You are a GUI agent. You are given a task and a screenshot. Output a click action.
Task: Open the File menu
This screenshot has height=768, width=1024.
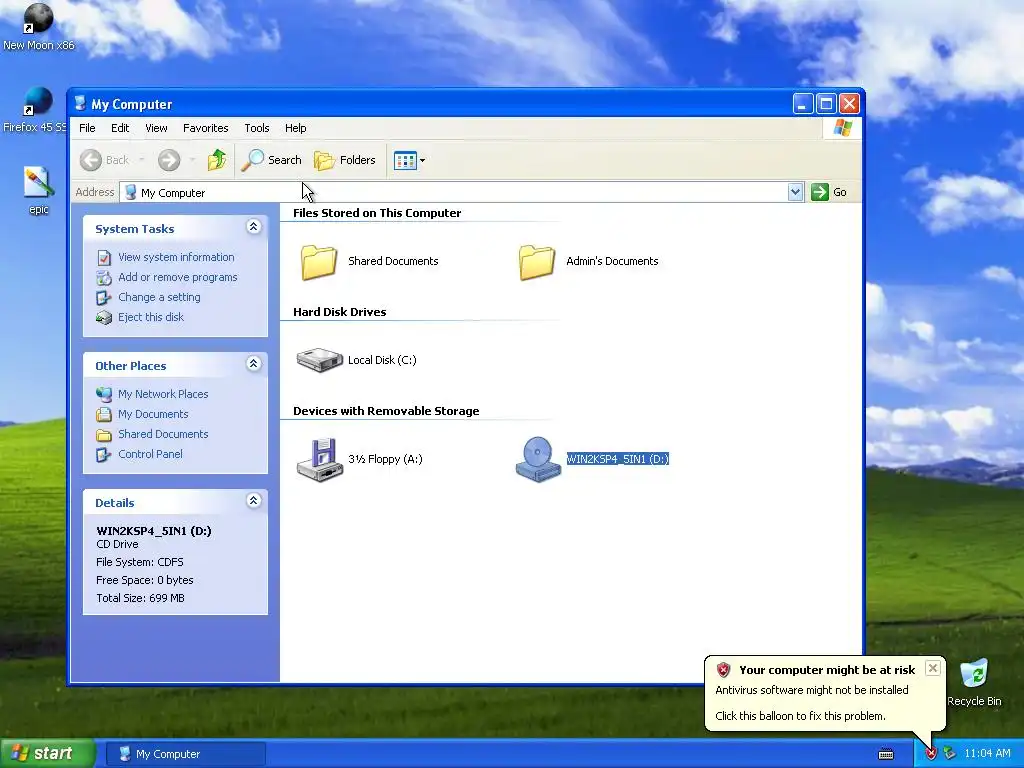pos(87,128)
